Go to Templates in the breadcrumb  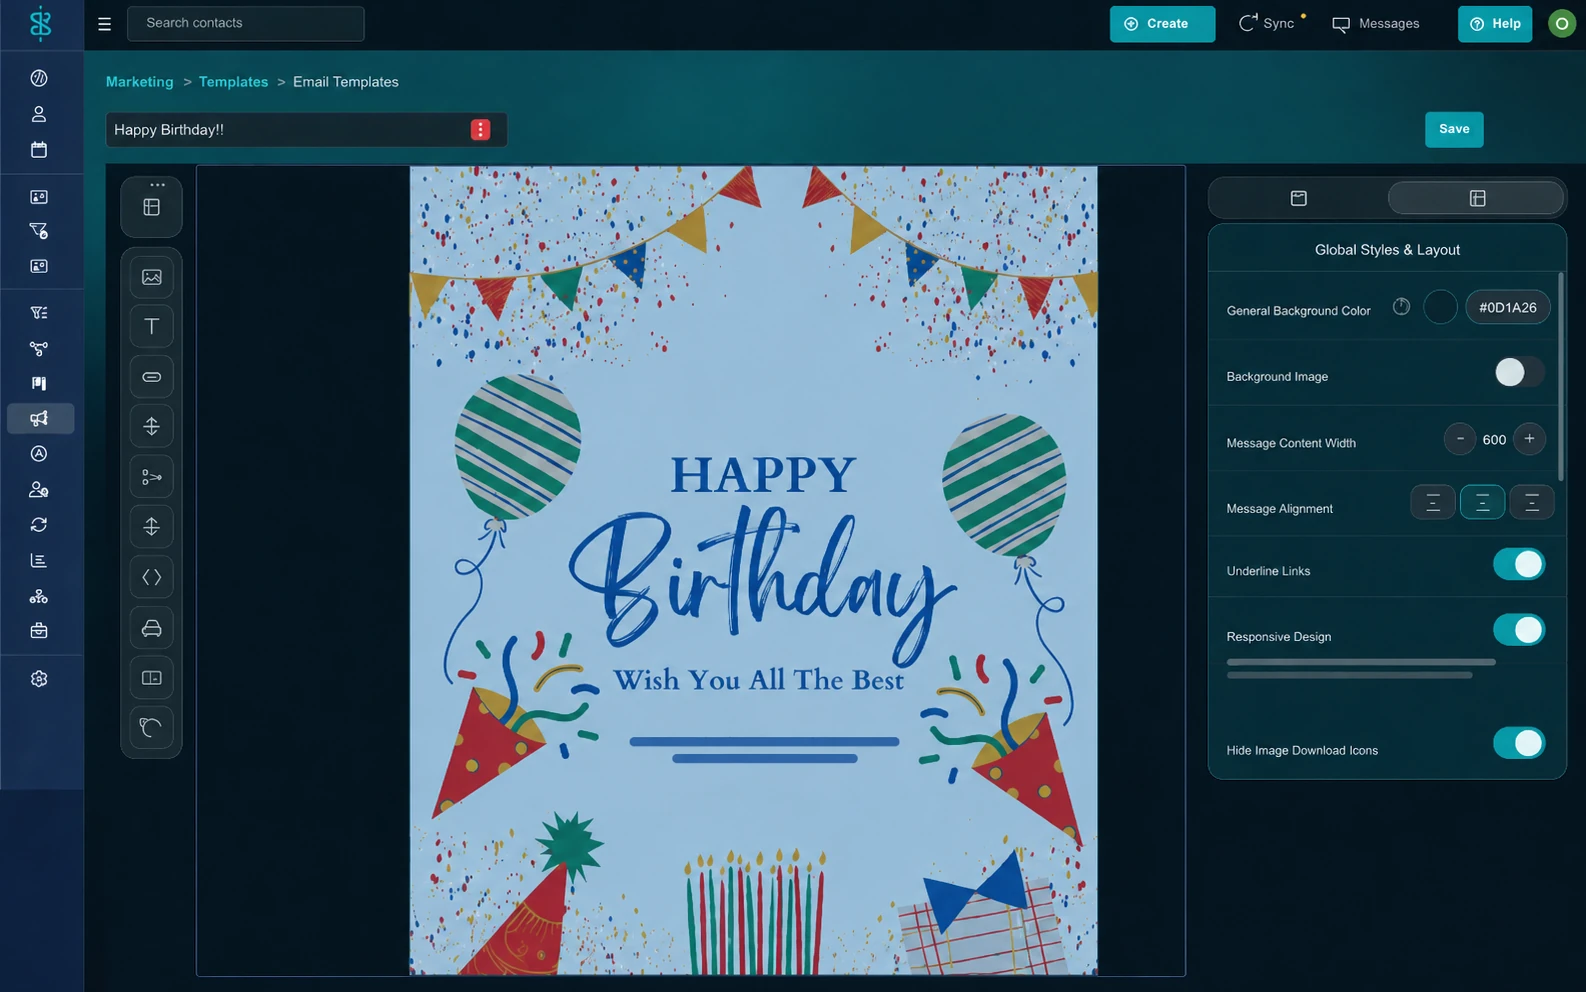pos(233,82)
